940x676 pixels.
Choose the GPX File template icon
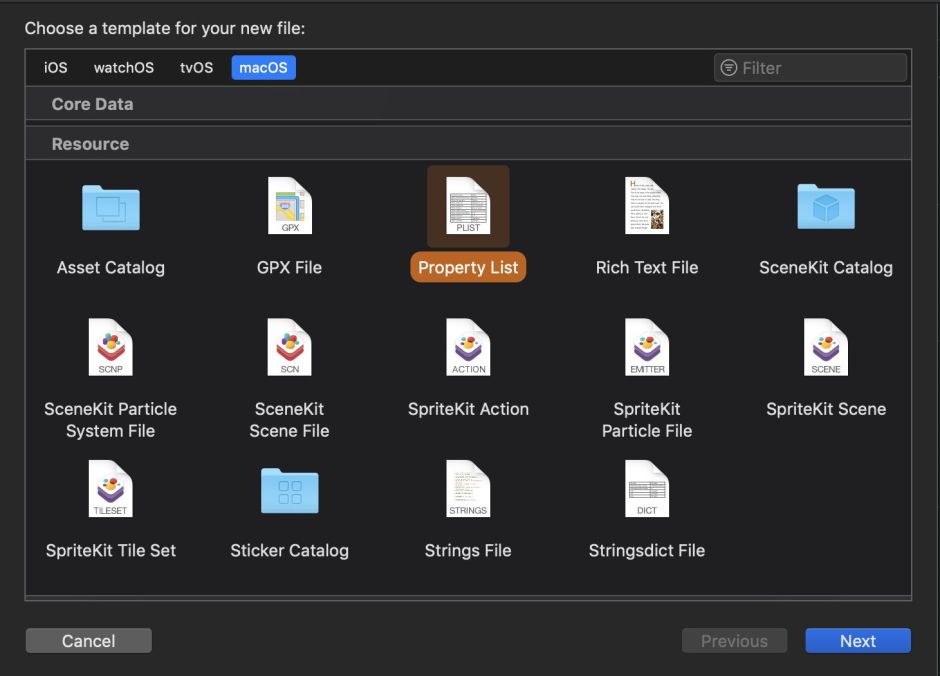click(289, 206)
